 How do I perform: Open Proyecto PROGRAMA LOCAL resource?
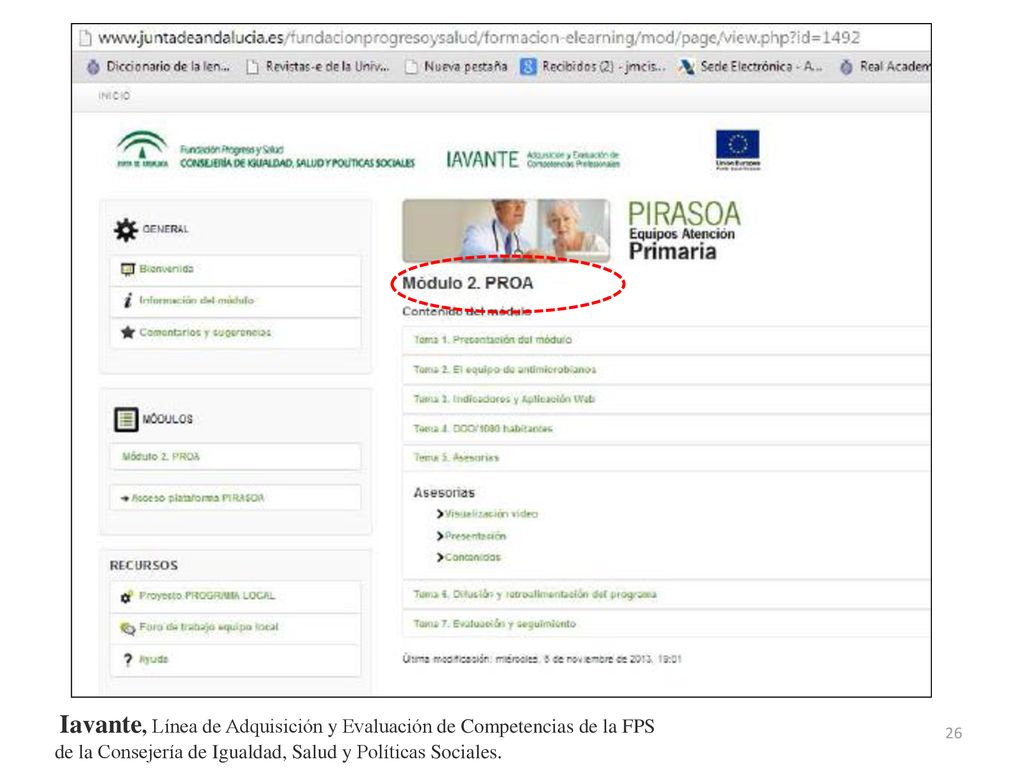[x=235, y=596]
